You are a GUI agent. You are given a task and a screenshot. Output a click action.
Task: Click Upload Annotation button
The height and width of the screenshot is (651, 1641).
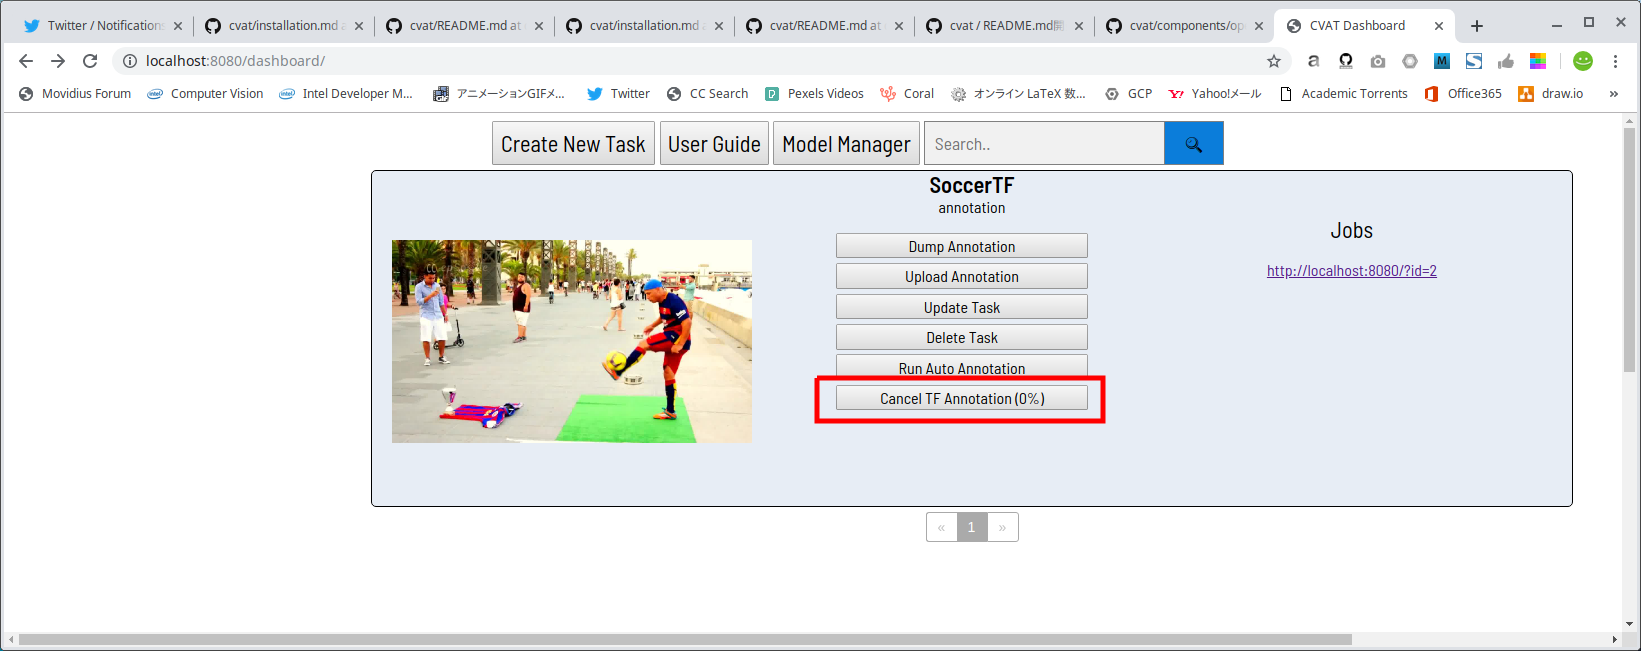[x=962, y=277]
